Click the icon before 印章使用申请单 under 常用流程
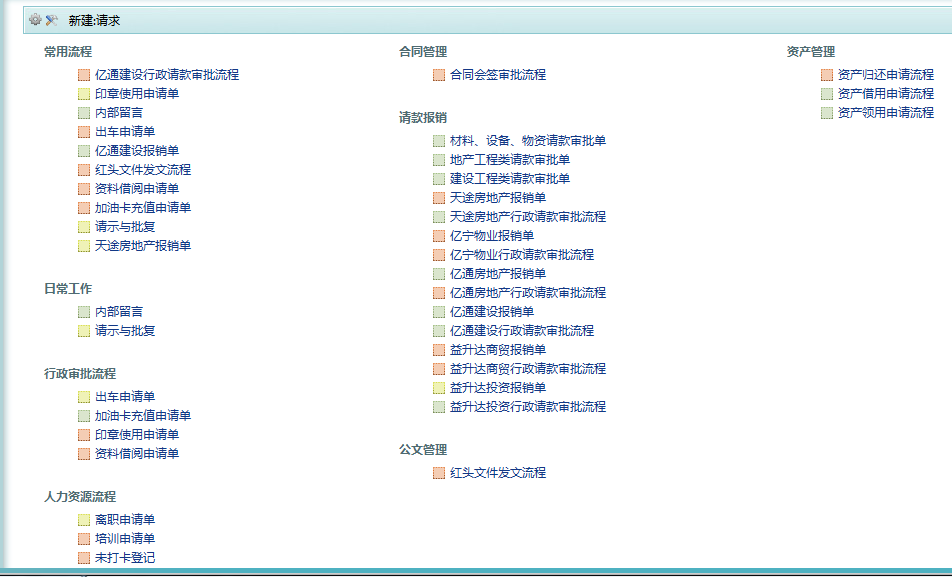Image resolution: width=952 pixels, height=577 pixels. click(x=84, y=94)
